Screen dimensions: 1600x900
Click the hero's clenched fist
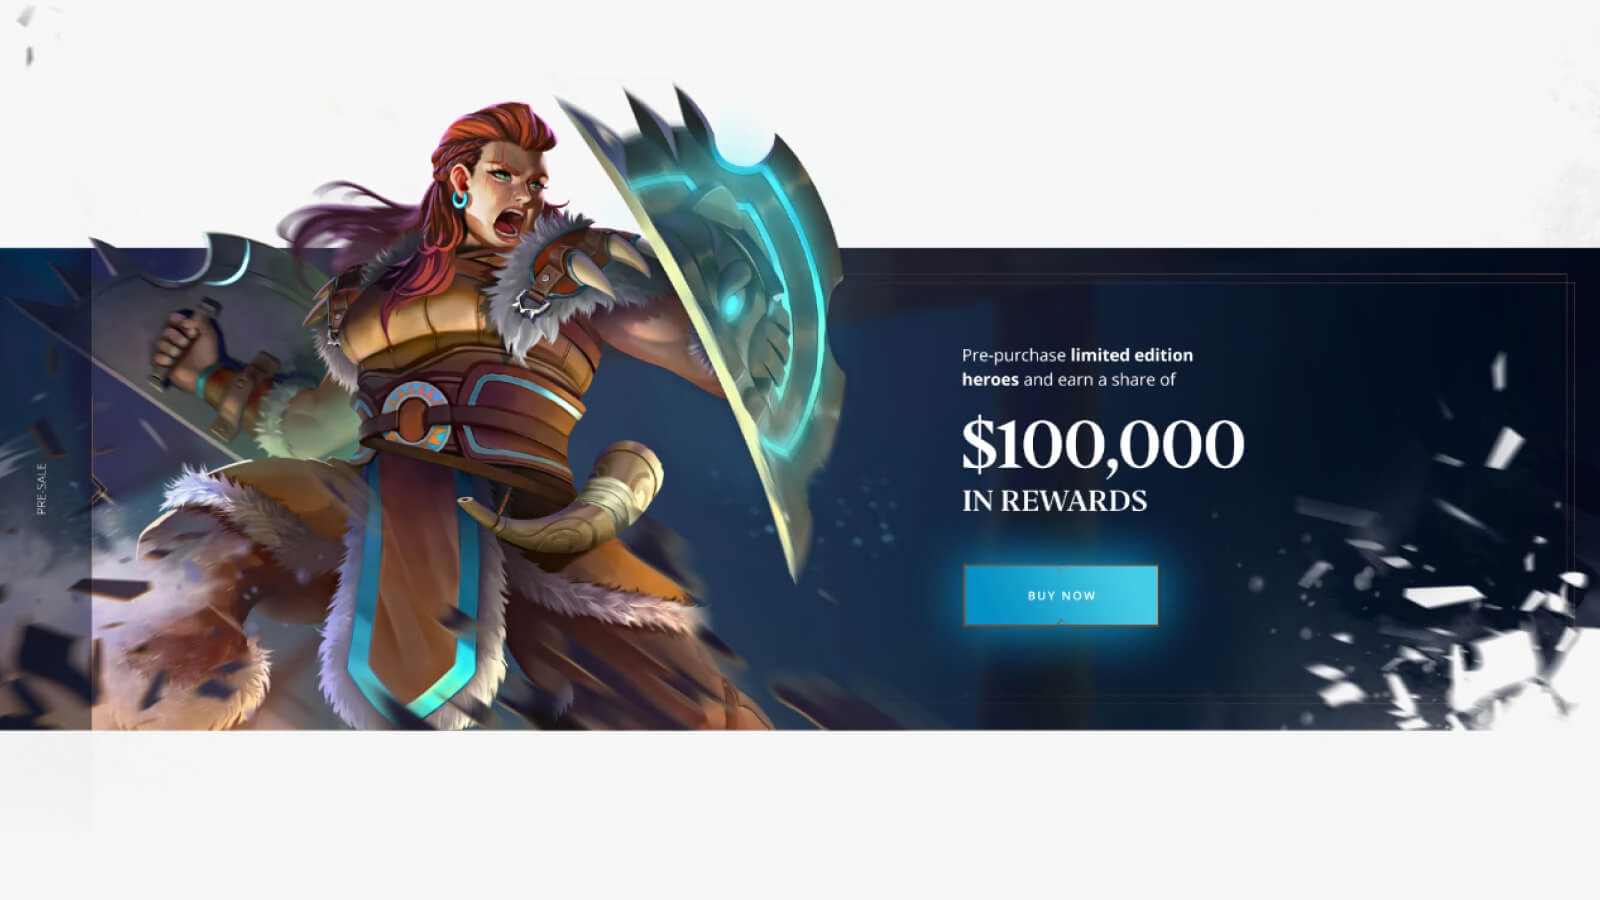click(x=187, y=346)
